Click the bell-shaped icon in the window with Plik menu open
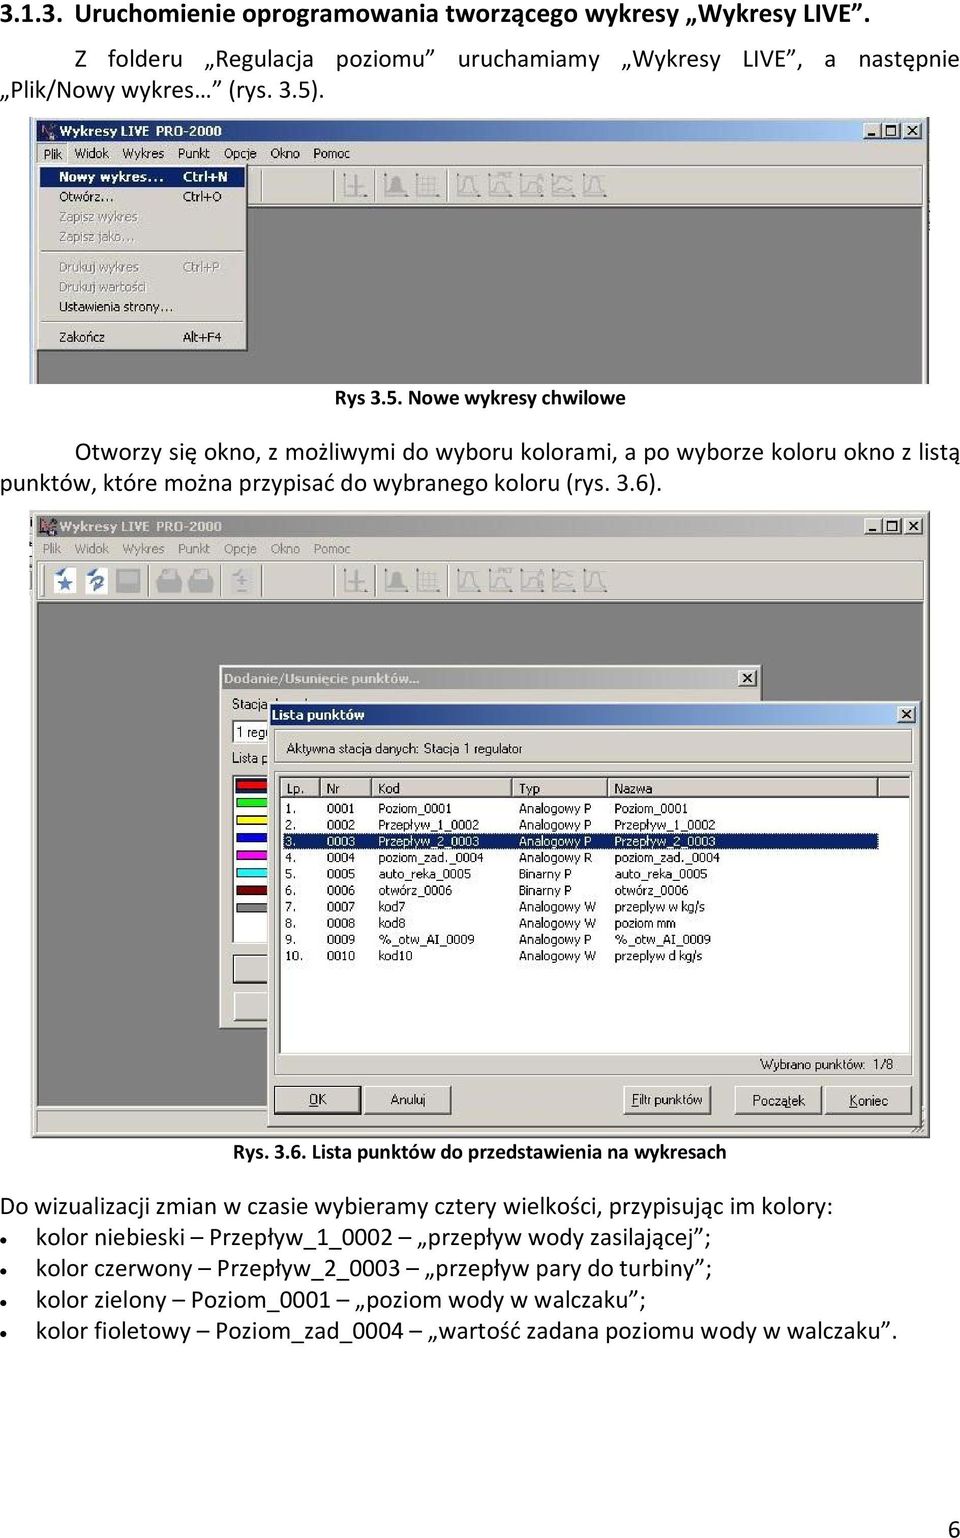Screen dimensions: 960x1538 pyautogui.click(x=396, y=185)
